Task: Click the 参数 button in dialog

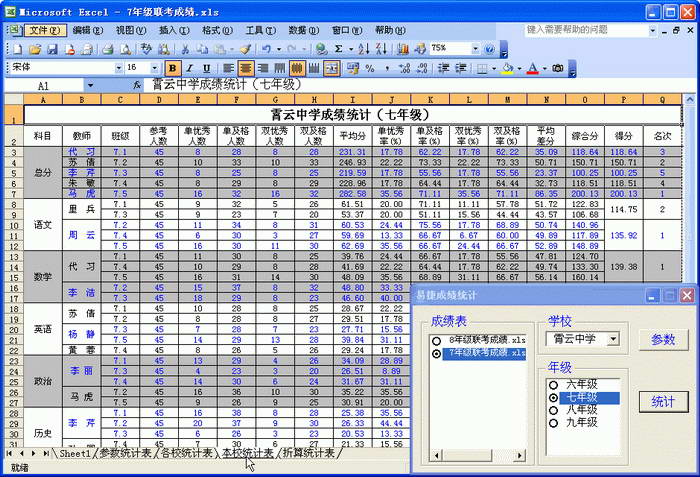Action: coord(663,340)
